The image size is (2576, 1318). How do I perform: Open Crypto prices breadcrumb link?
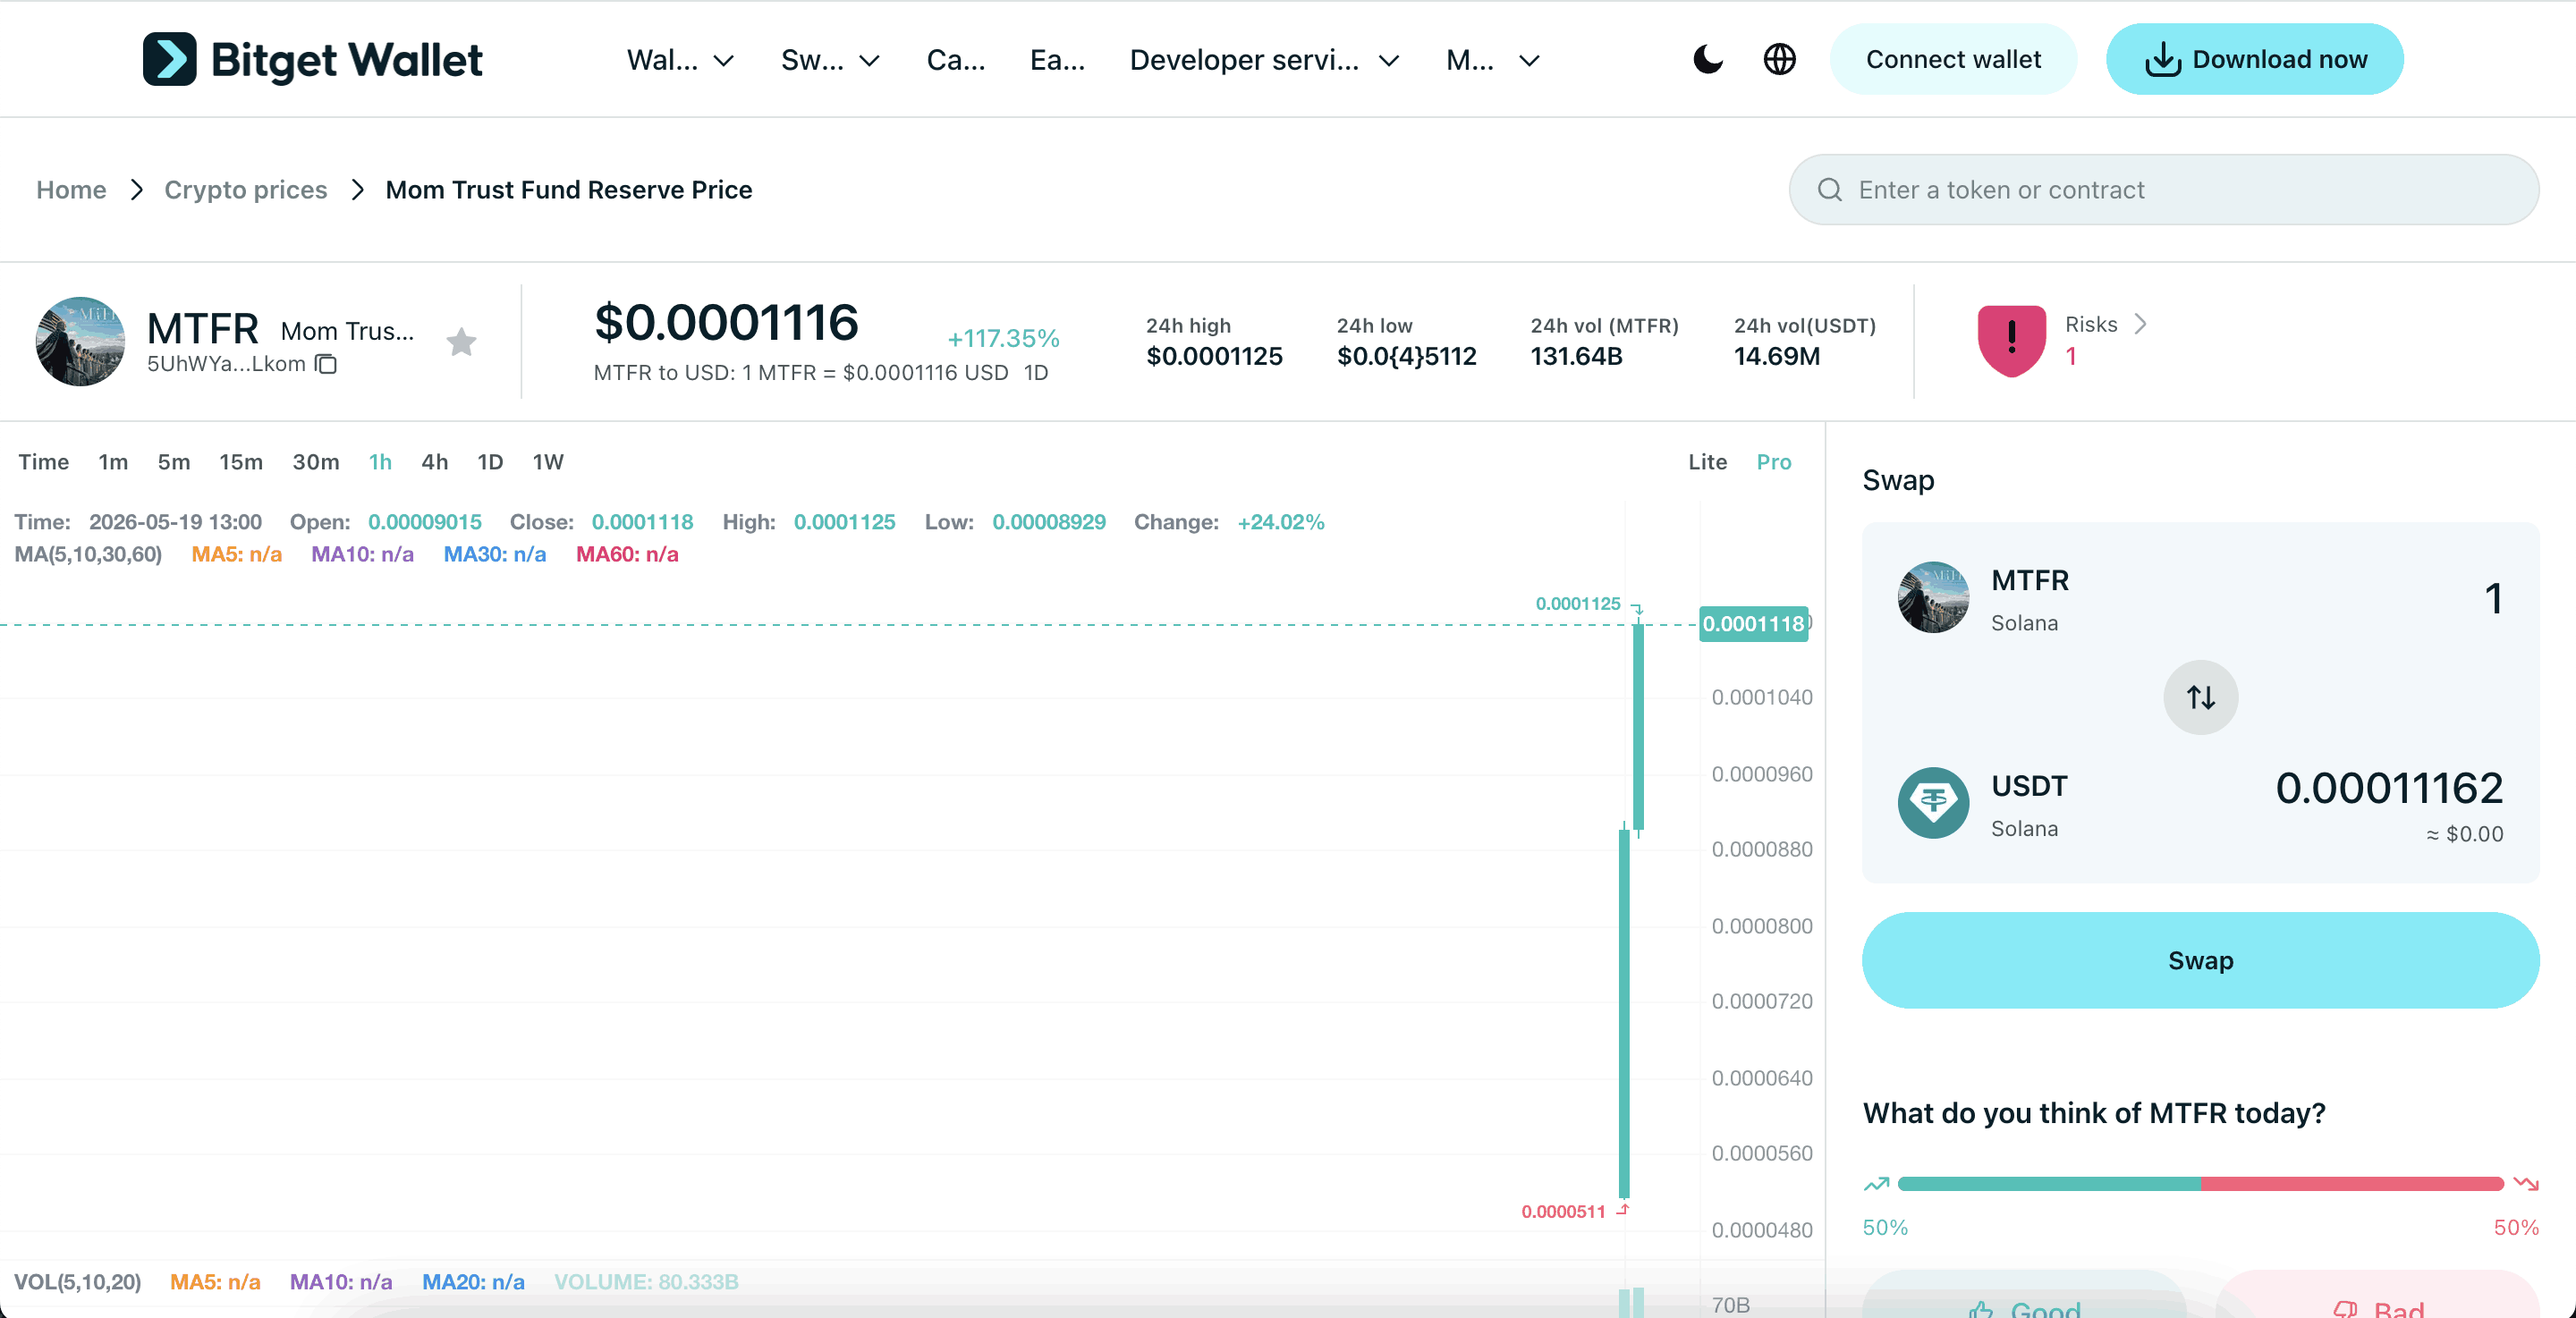246,190
